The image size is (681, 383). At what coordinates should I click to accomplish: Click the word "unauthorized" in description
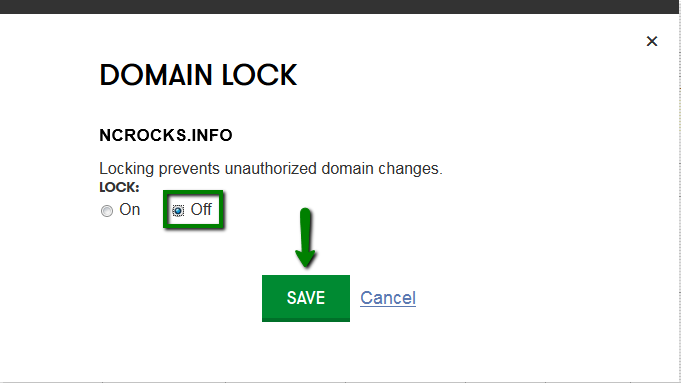[271, 168]
